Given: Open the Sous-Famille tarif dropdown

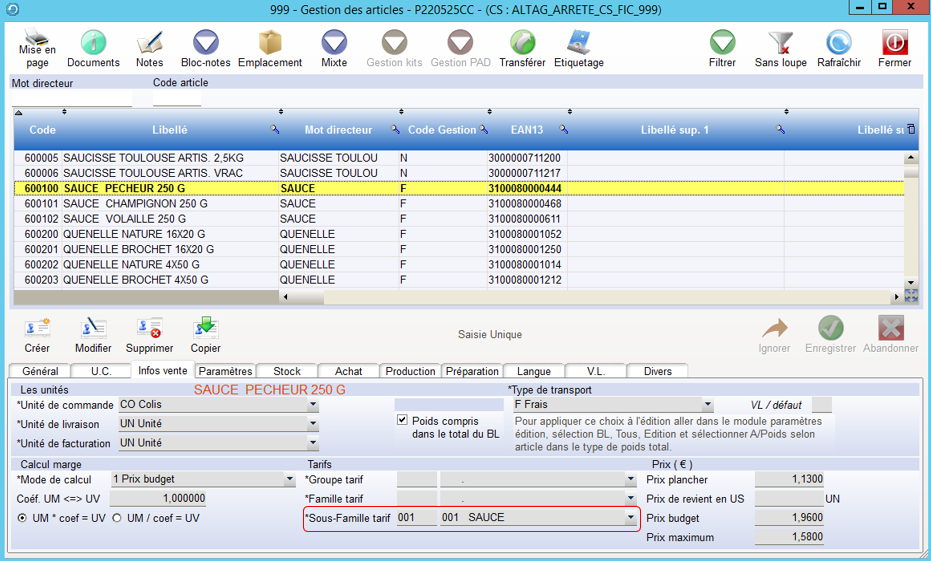Looking at the screenshot, I should click(630, 518).
